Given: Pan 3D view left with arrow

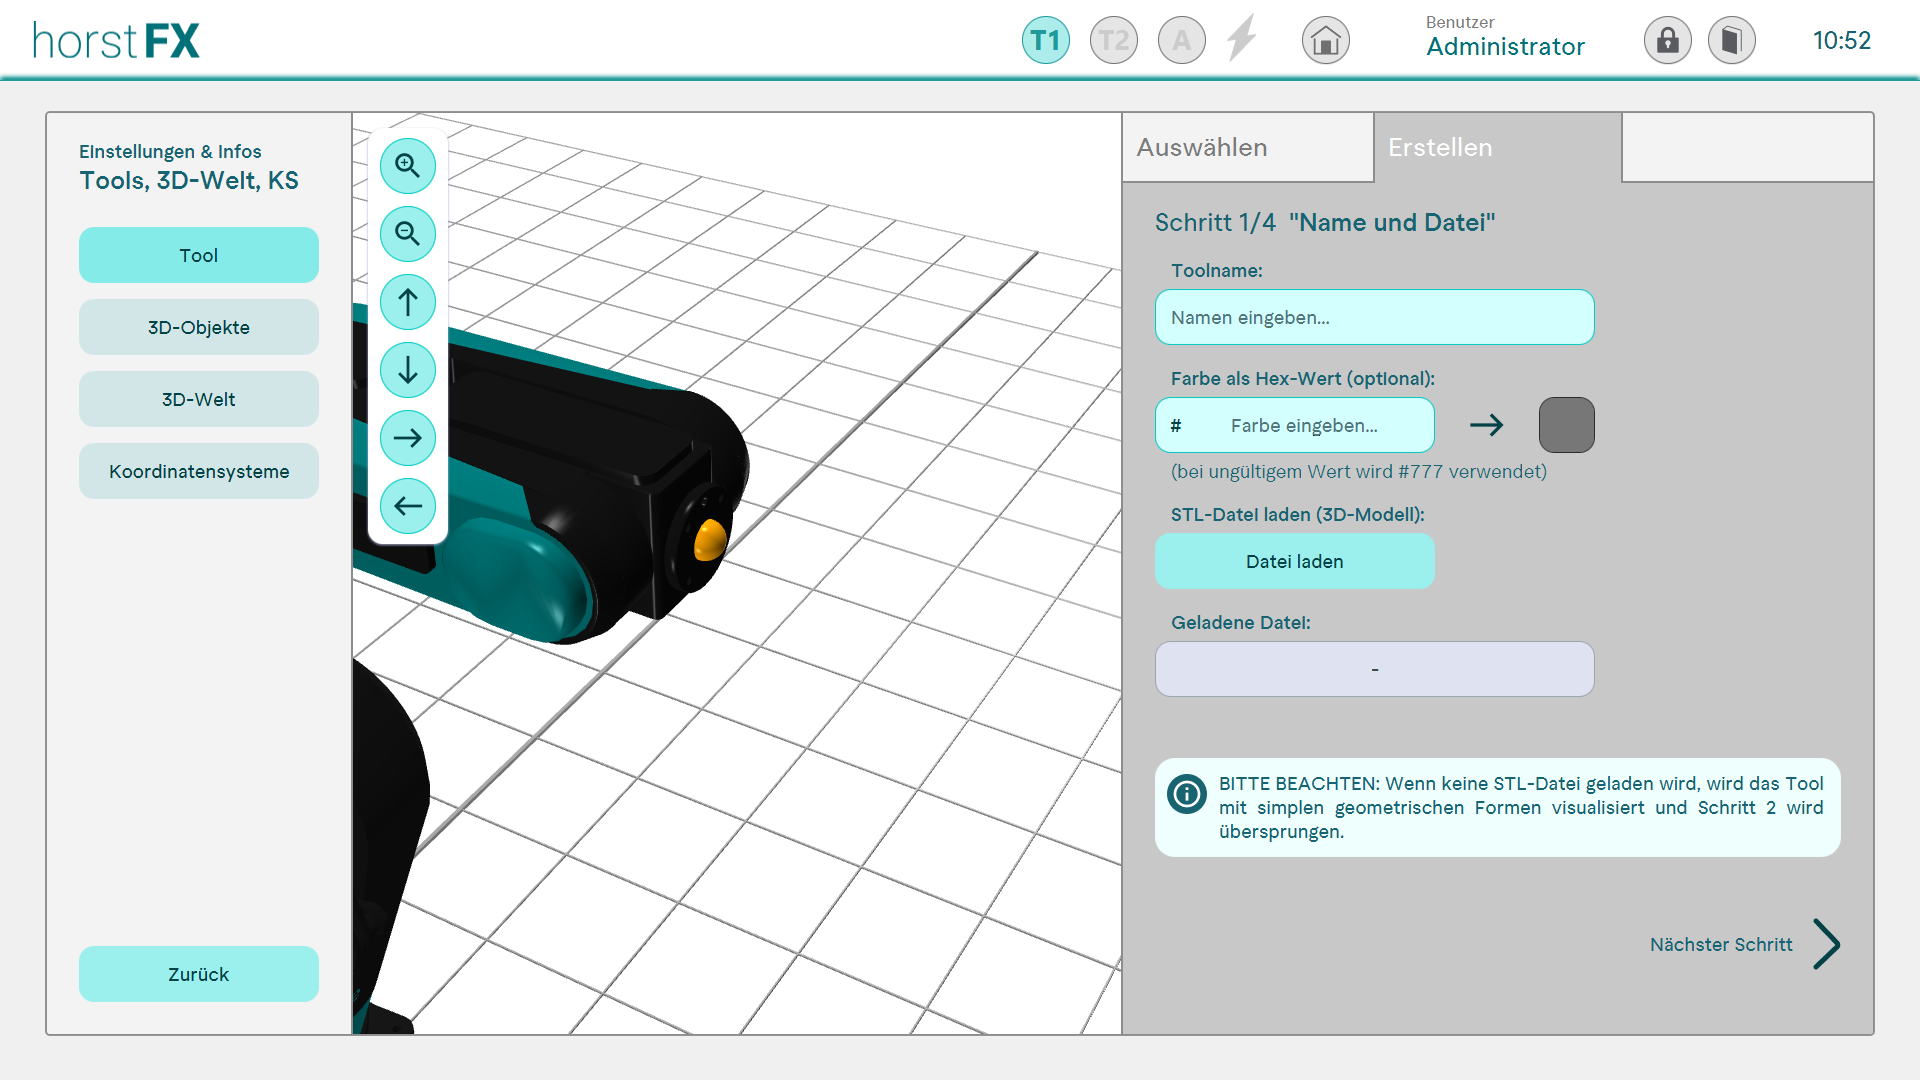Looking at the screenshot, I should (407, 505).
